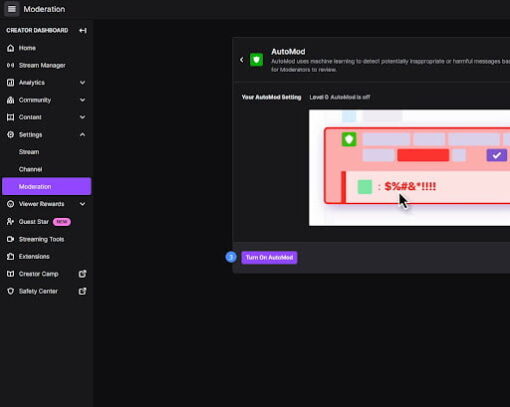Click the Streaming Tools camera icon

point(11,239)
